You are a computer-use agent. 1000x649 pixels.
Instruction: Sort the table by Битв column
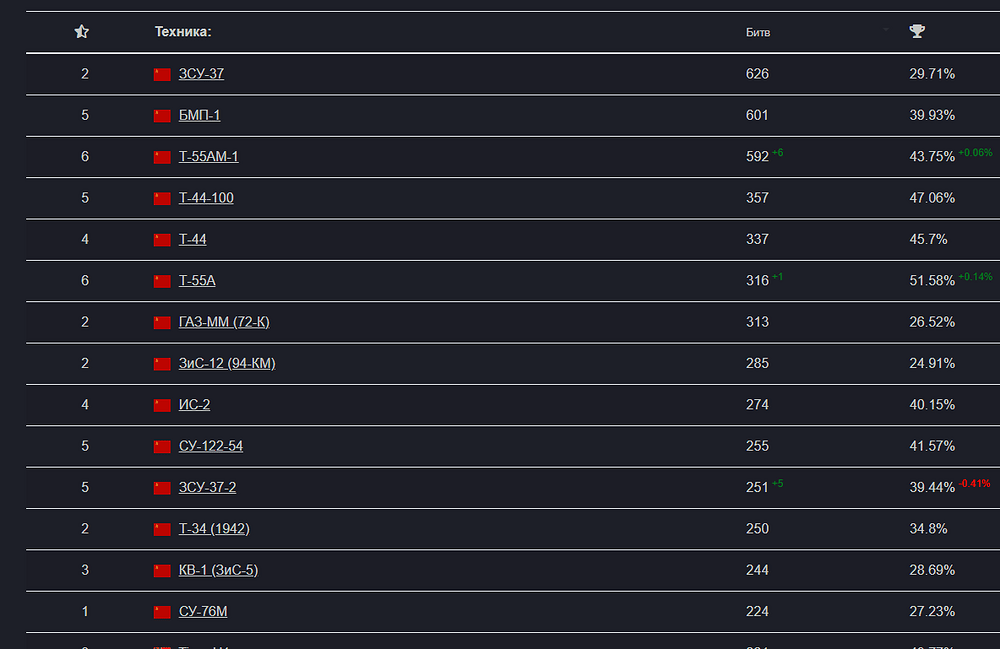pyautogui.click(x=758, y=32)
